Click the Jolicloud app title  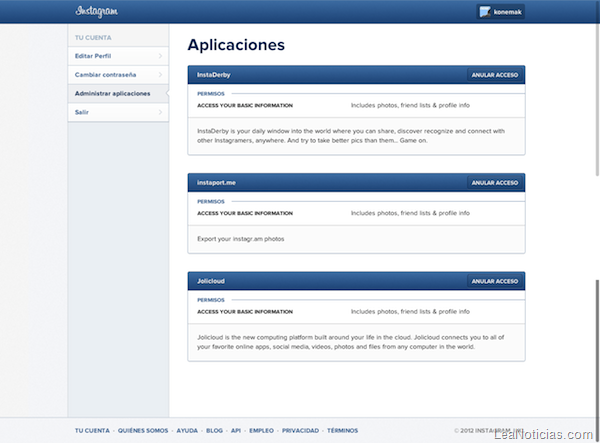(211, 281)
